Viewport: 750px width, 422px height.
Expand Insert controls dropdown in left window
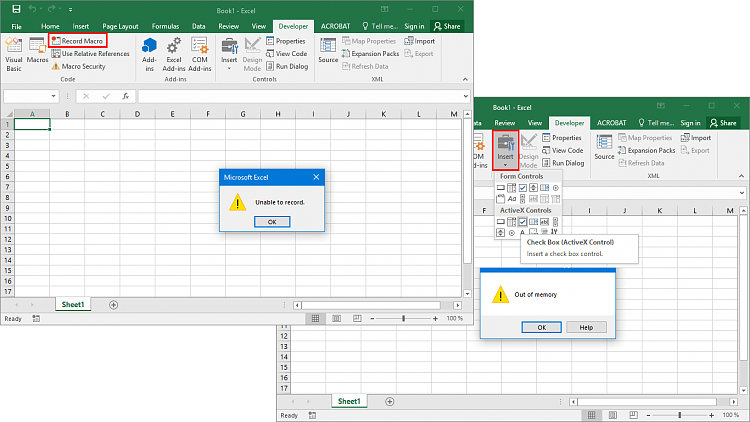[229, 54]
